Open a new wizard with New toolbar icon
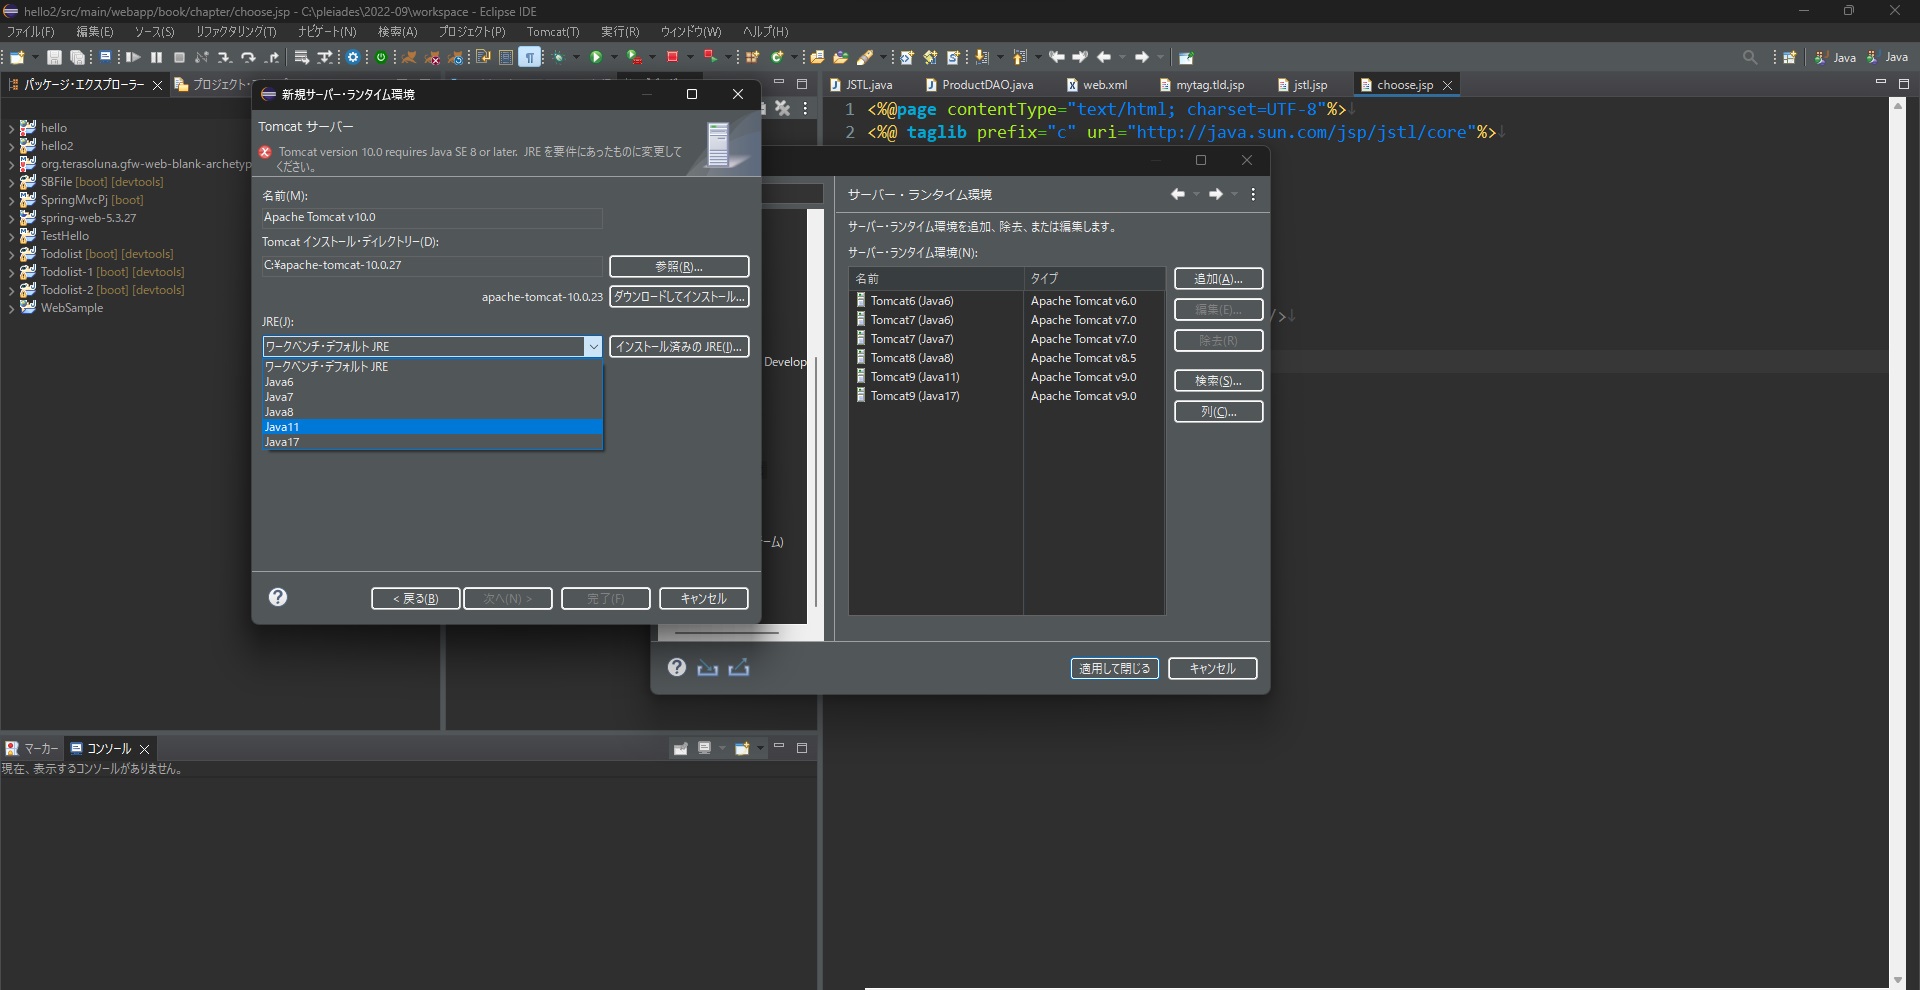1920x990 pixels. (15, 57)
